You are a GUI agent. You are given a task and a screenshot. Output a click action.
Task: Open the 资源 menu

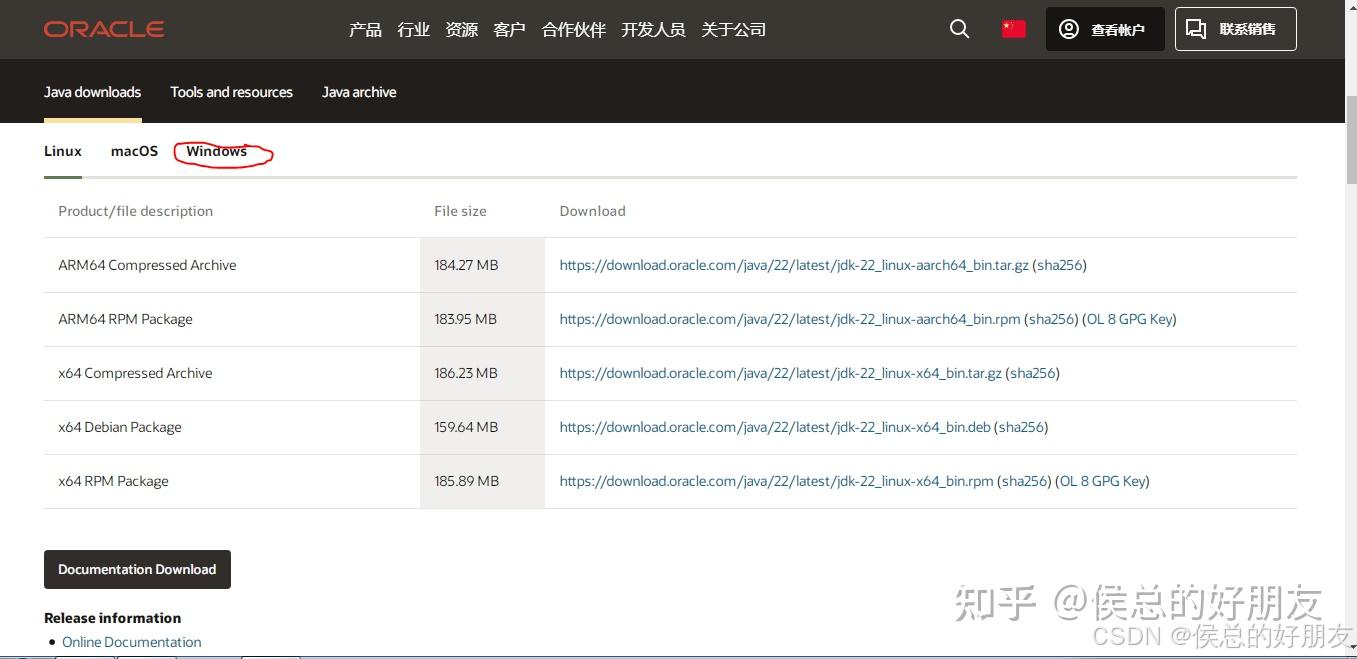tap(461, 30)
